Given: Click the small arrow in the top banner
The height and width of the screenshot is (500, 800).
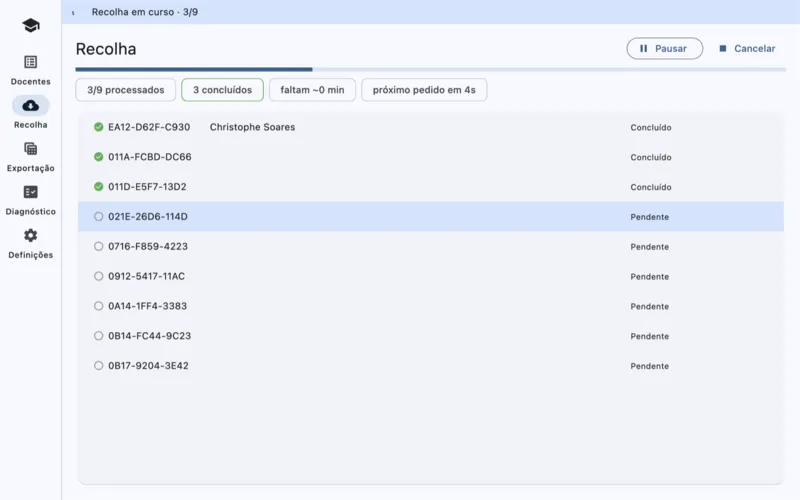Looking at the screenshot, I should tap(73, 13).
